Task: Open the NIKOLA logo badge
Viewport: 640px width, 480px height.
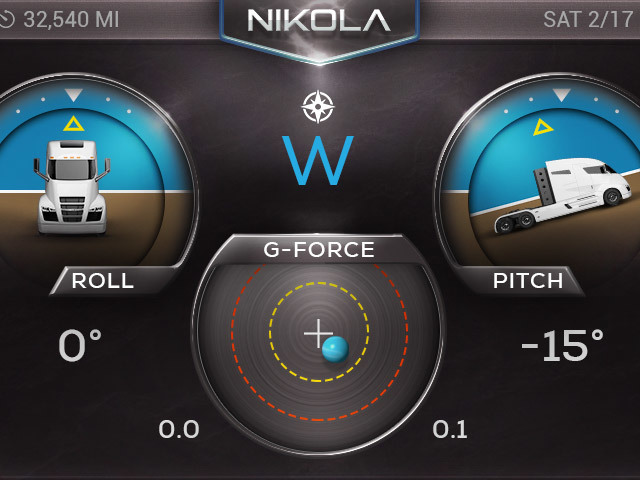Action: 319,29
